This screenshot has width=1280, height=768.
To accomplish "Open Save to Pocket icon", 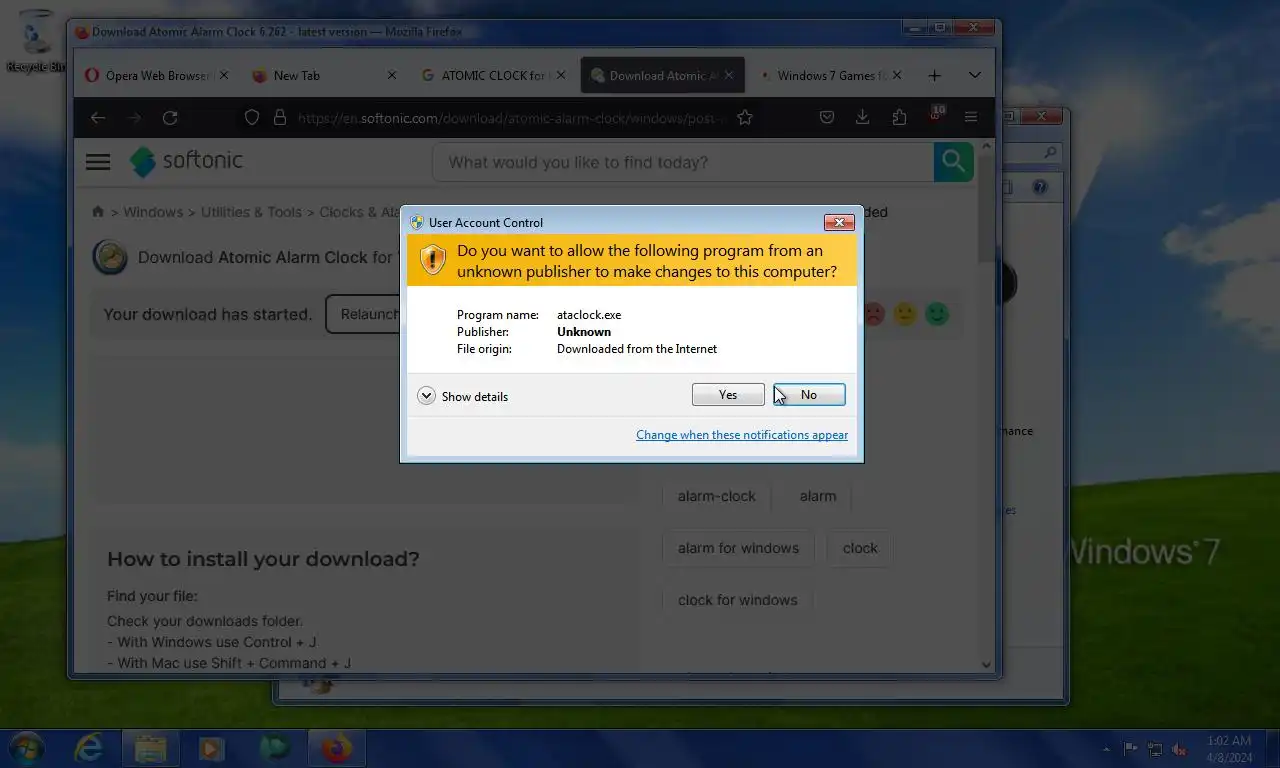I will click(x=827, y=118).
